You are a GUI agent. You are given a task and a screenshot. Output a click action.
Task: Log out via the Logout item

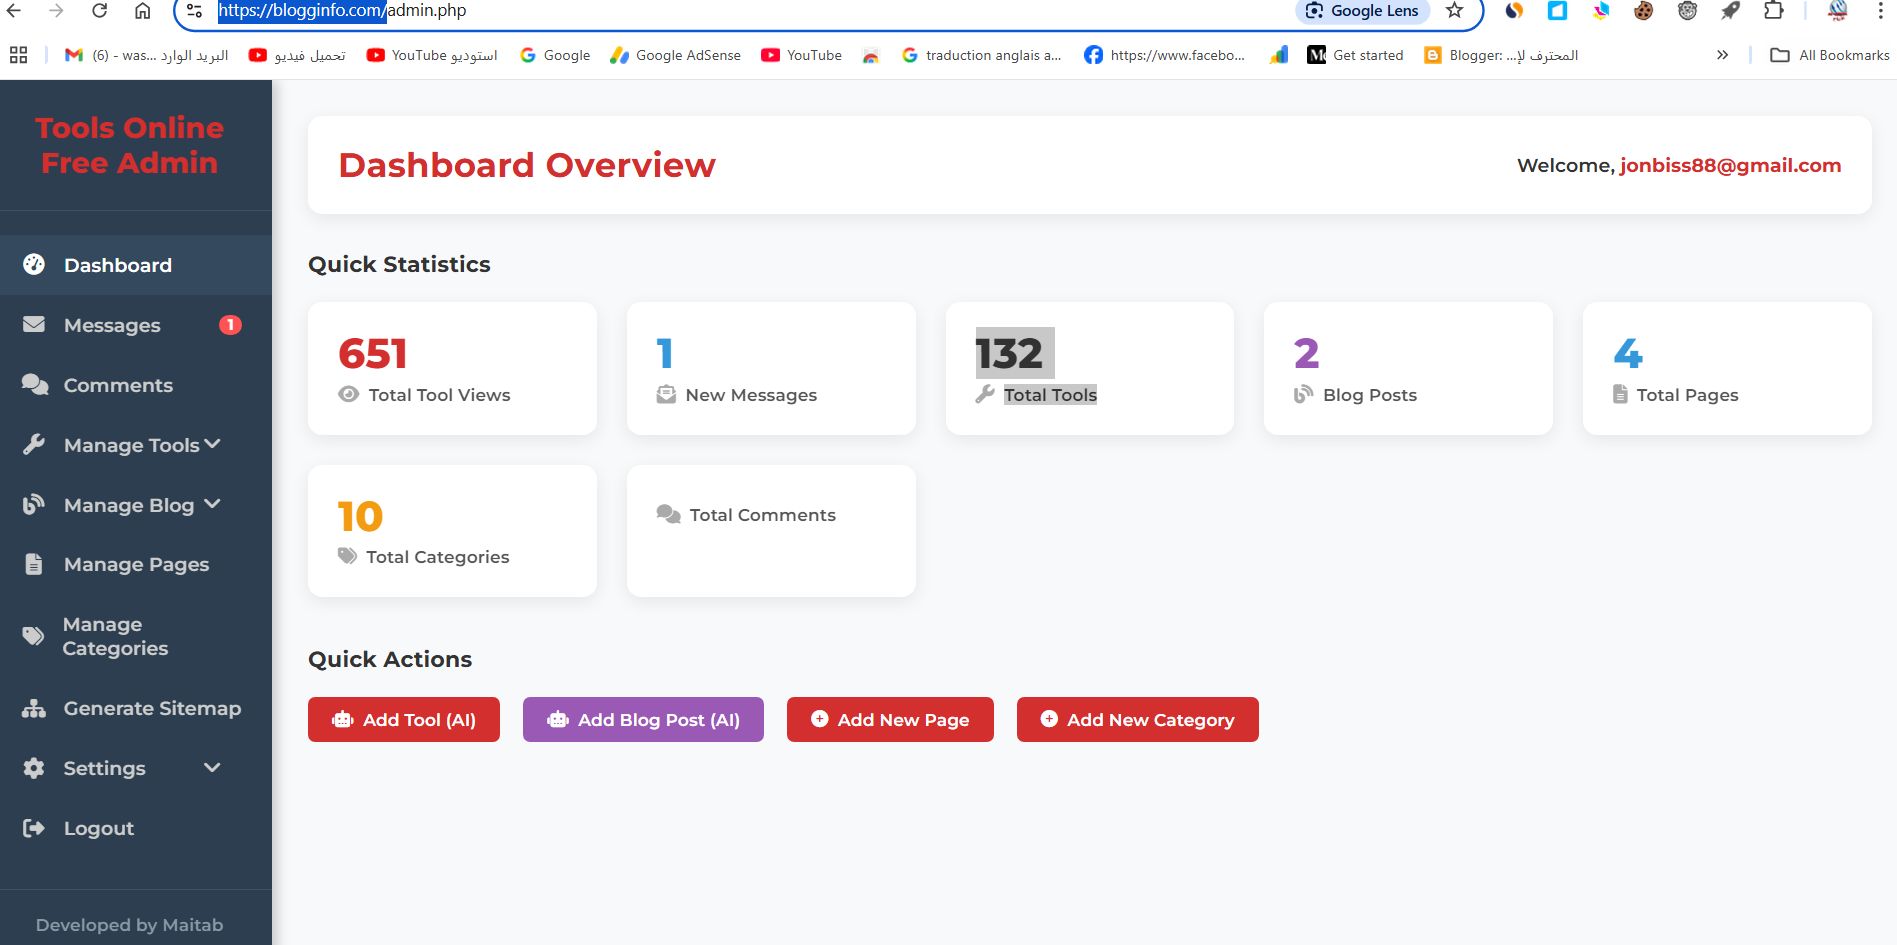pos(136,828)
